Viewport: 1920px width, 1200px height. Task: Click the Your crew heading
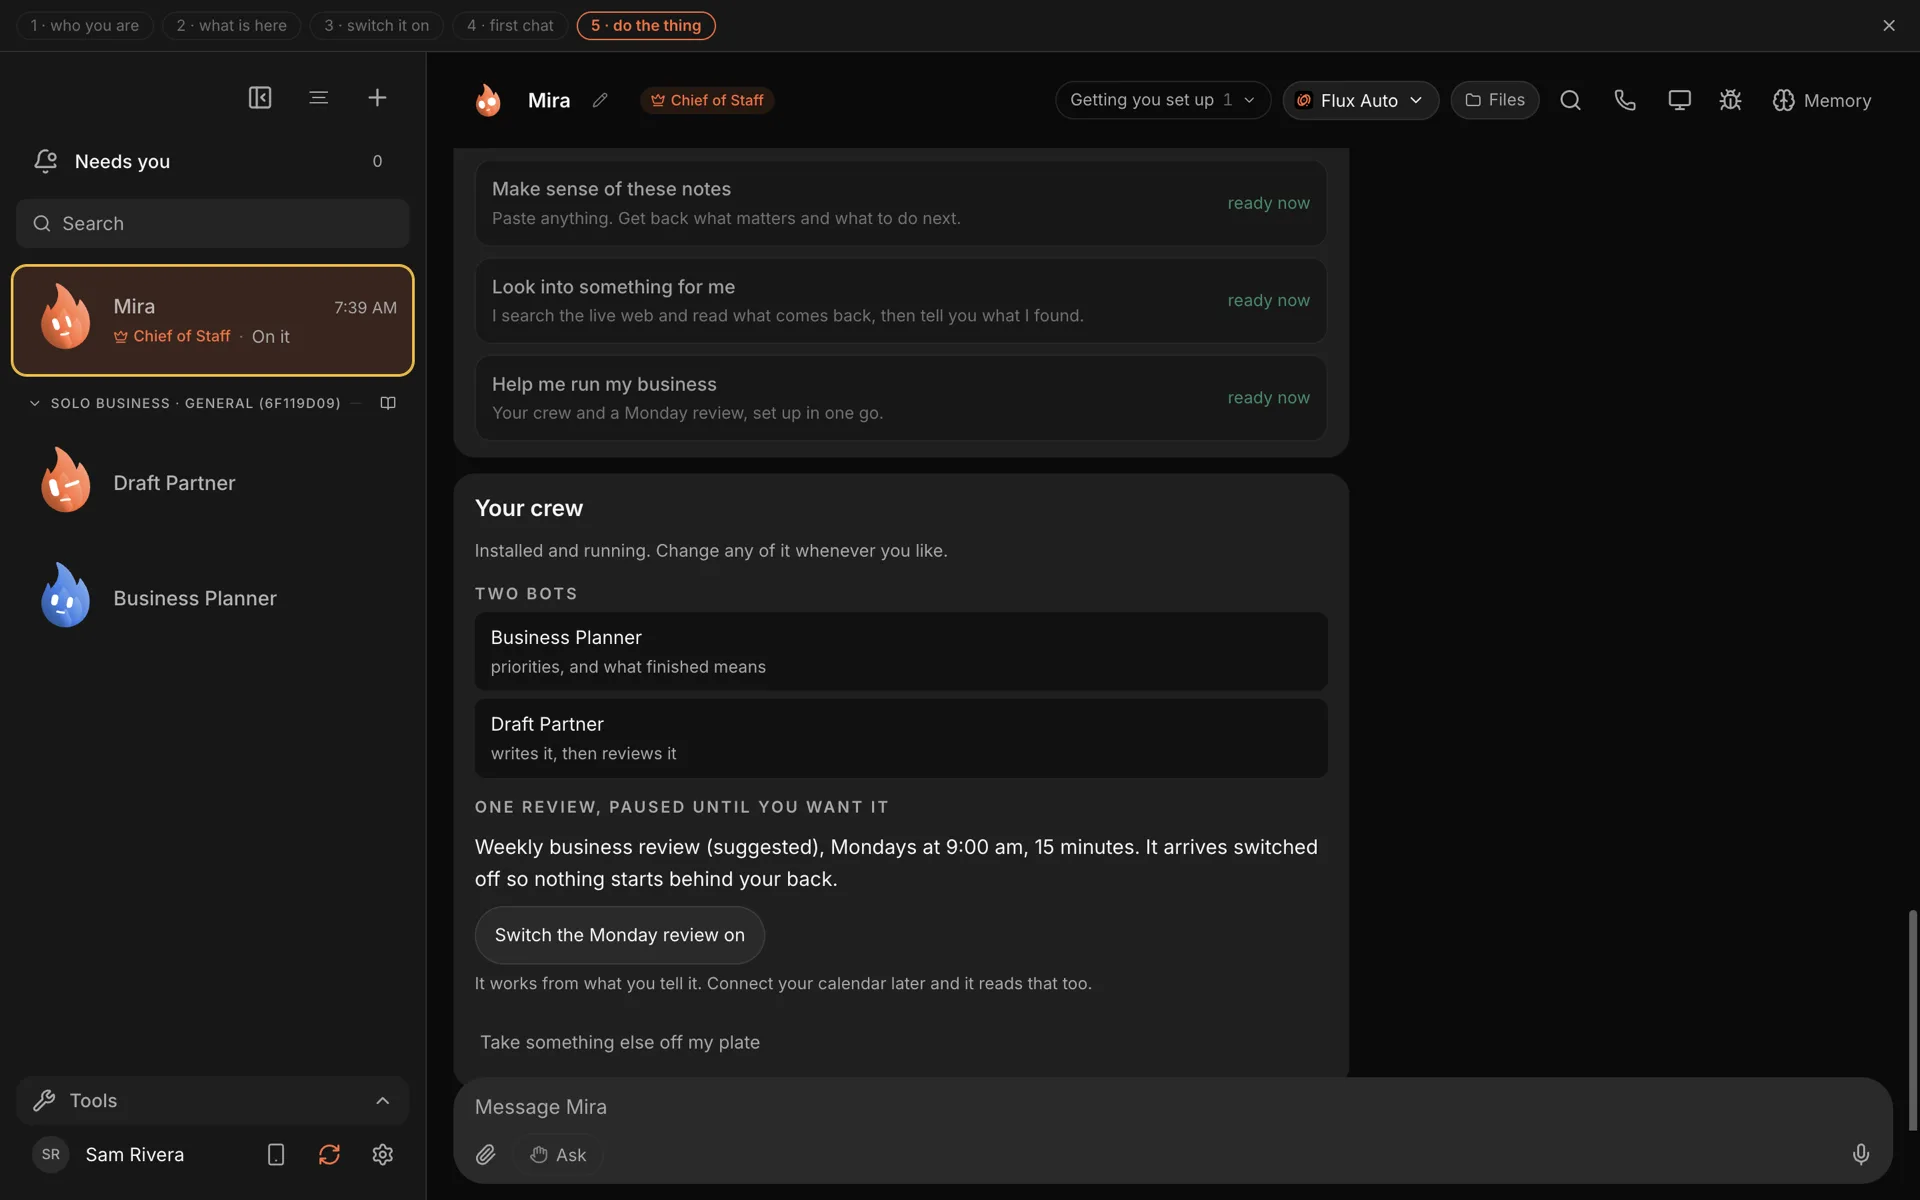tap(529, 508)
